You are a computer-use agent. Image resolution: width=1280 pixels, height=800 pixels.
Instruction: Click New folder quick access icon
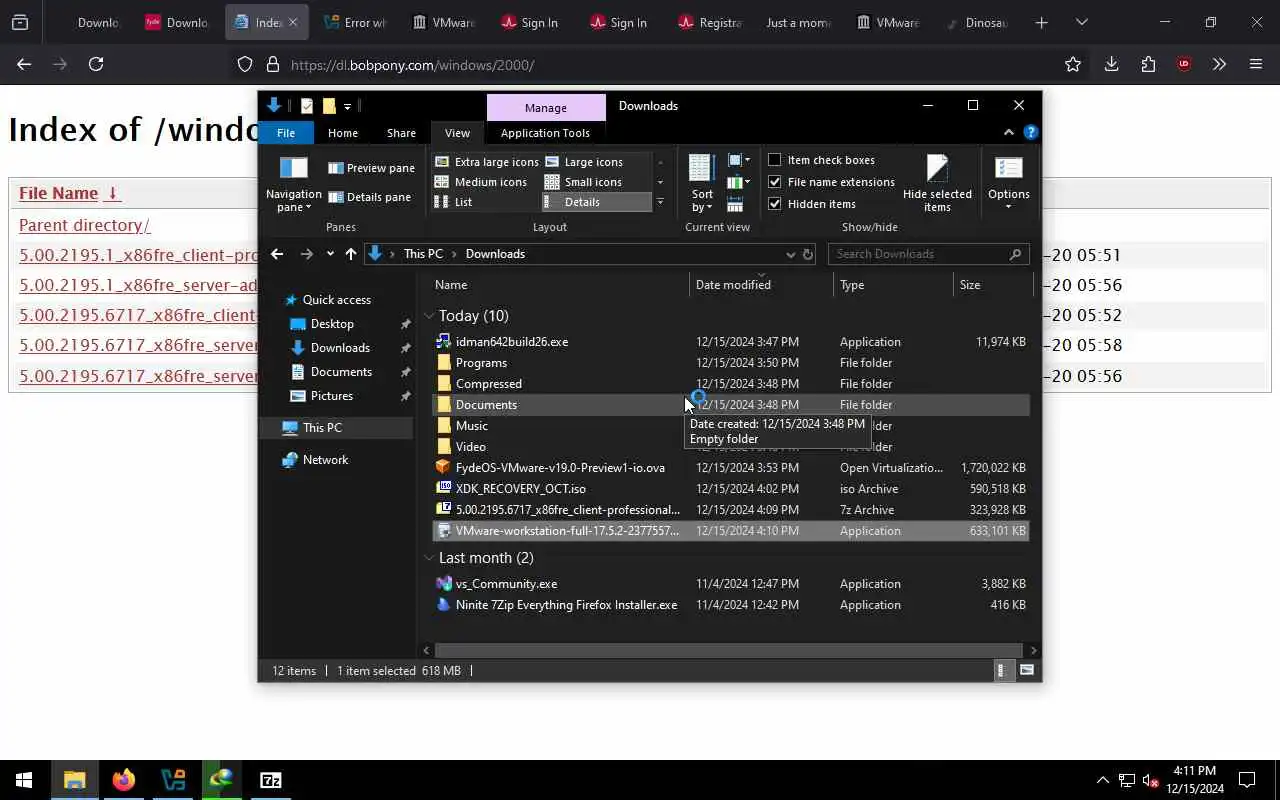(328, 106)
